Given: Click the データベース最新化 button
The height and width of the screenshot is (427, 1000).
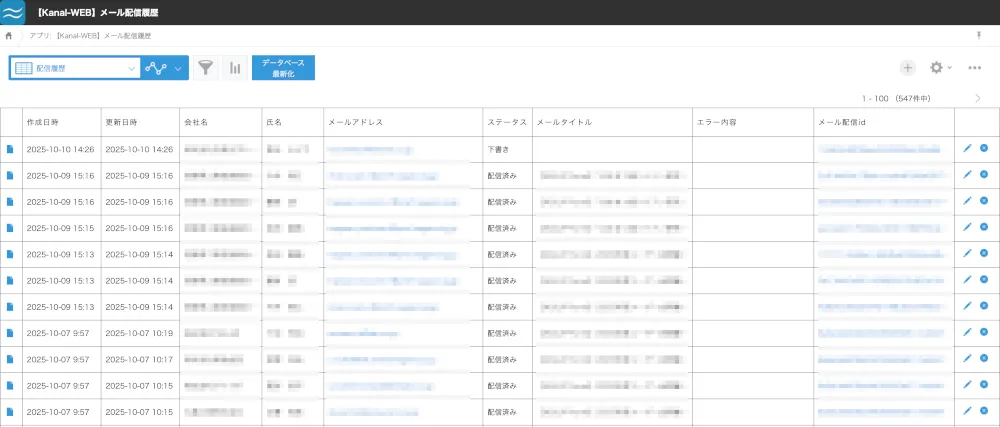Looking at the screenshot, I should tap(283, 68).
